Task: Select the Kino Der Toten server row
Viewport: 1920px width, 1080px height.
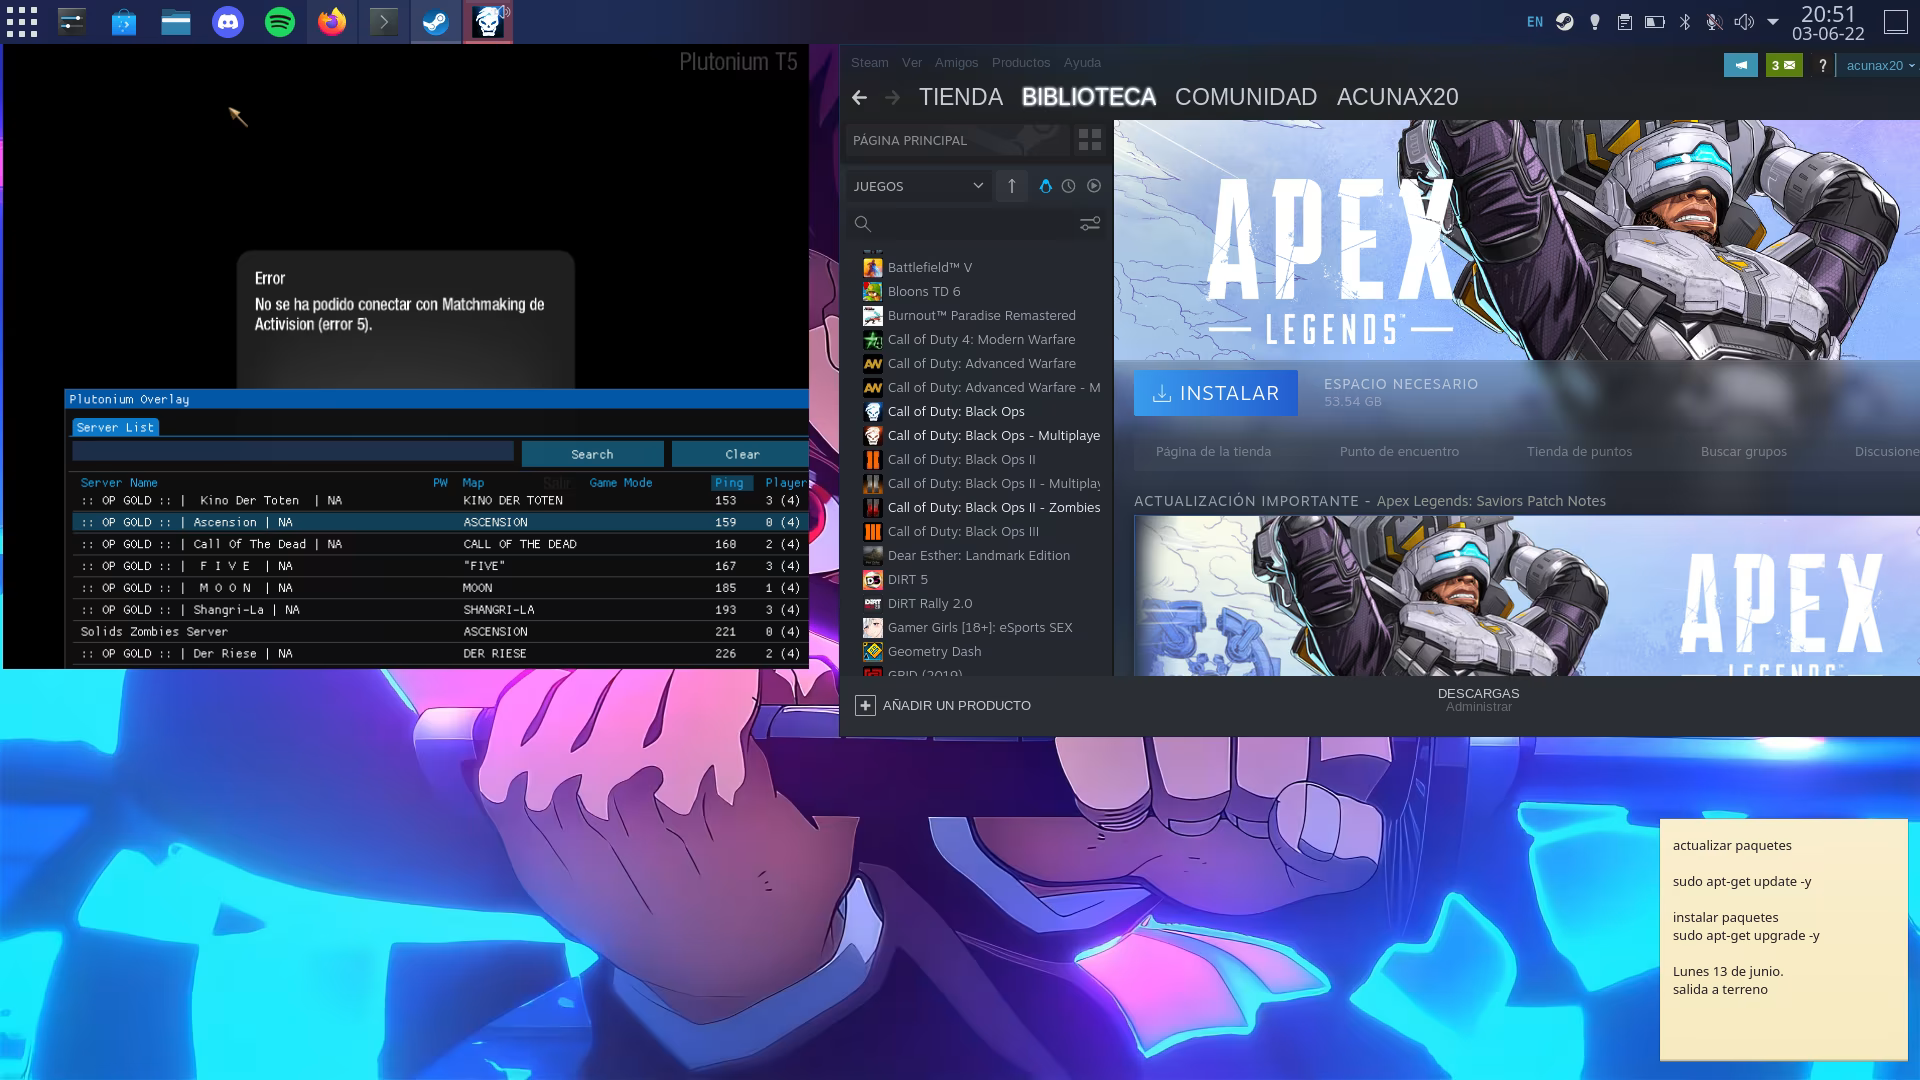Action: (440, 500)
